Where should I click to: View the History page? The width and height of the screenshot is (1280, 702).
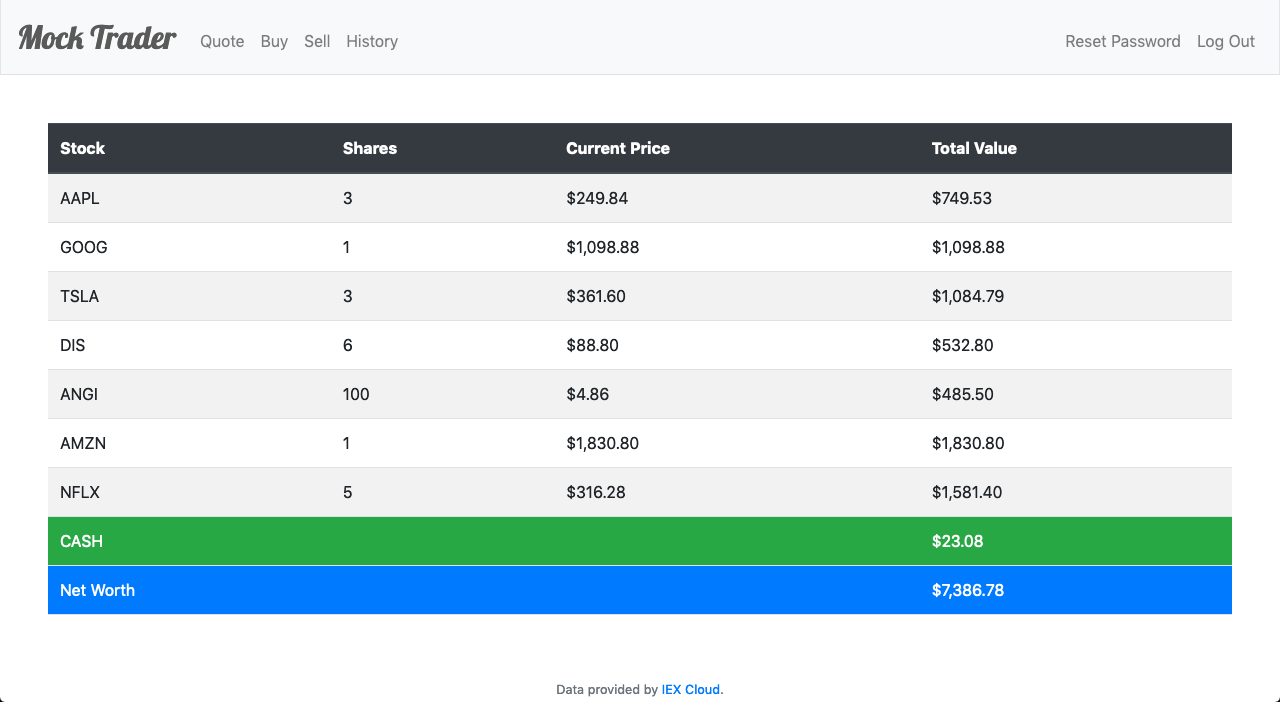(372, 41)
